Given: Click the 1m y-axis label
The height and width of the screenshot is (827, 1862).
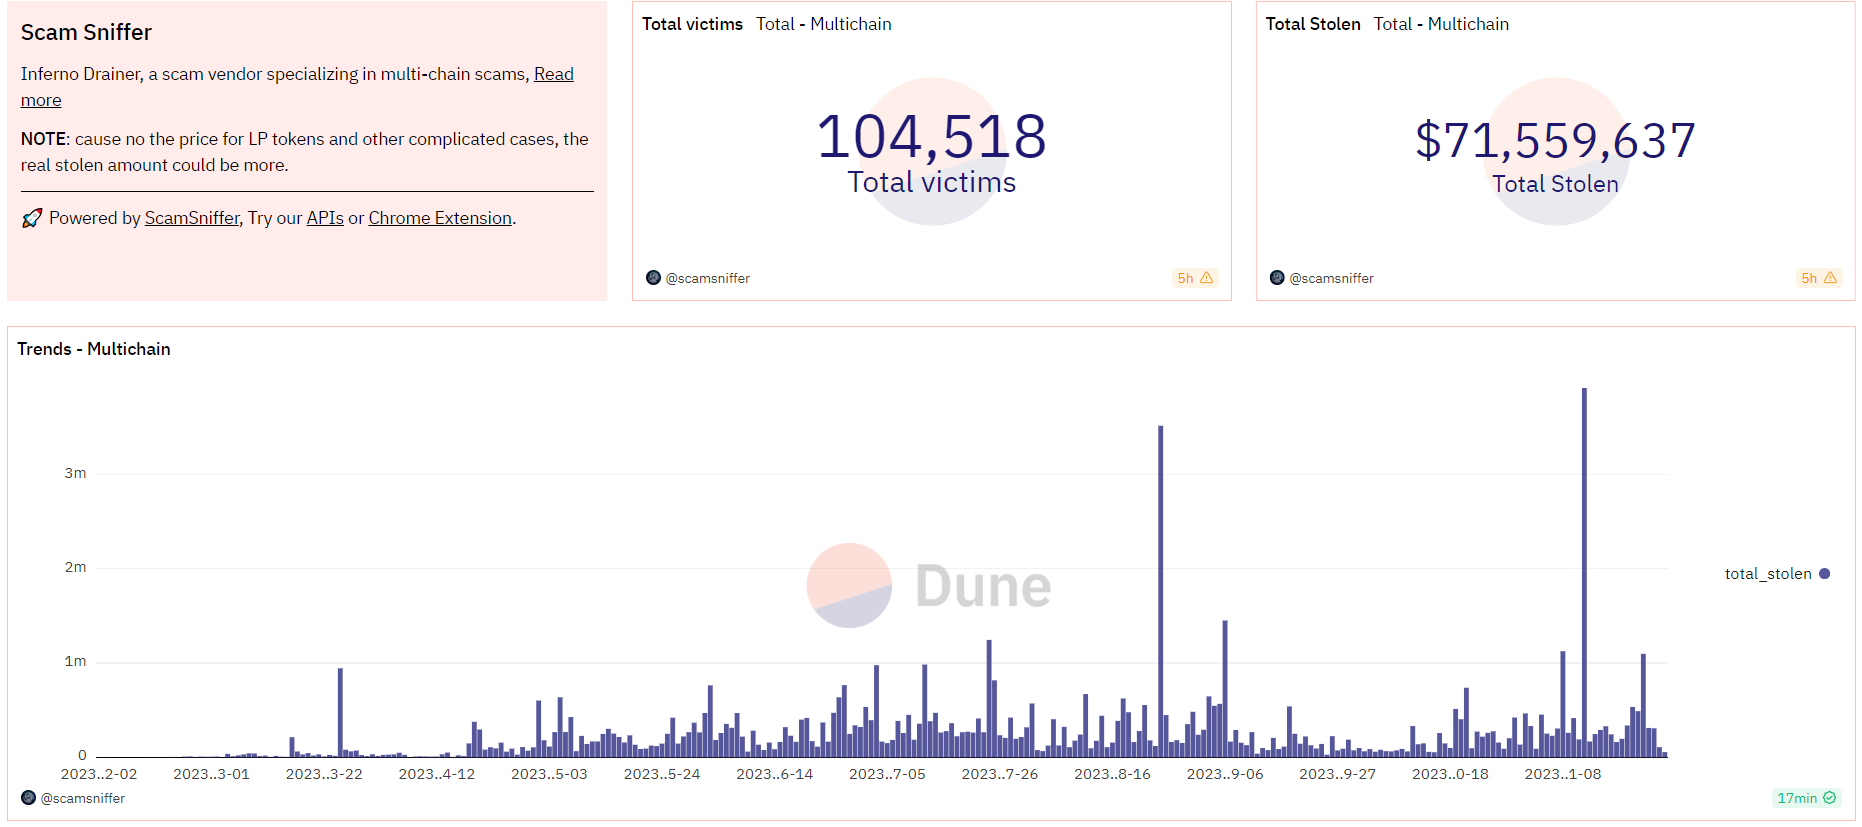Looking at the screenshot, I should (x=76, y=661).
